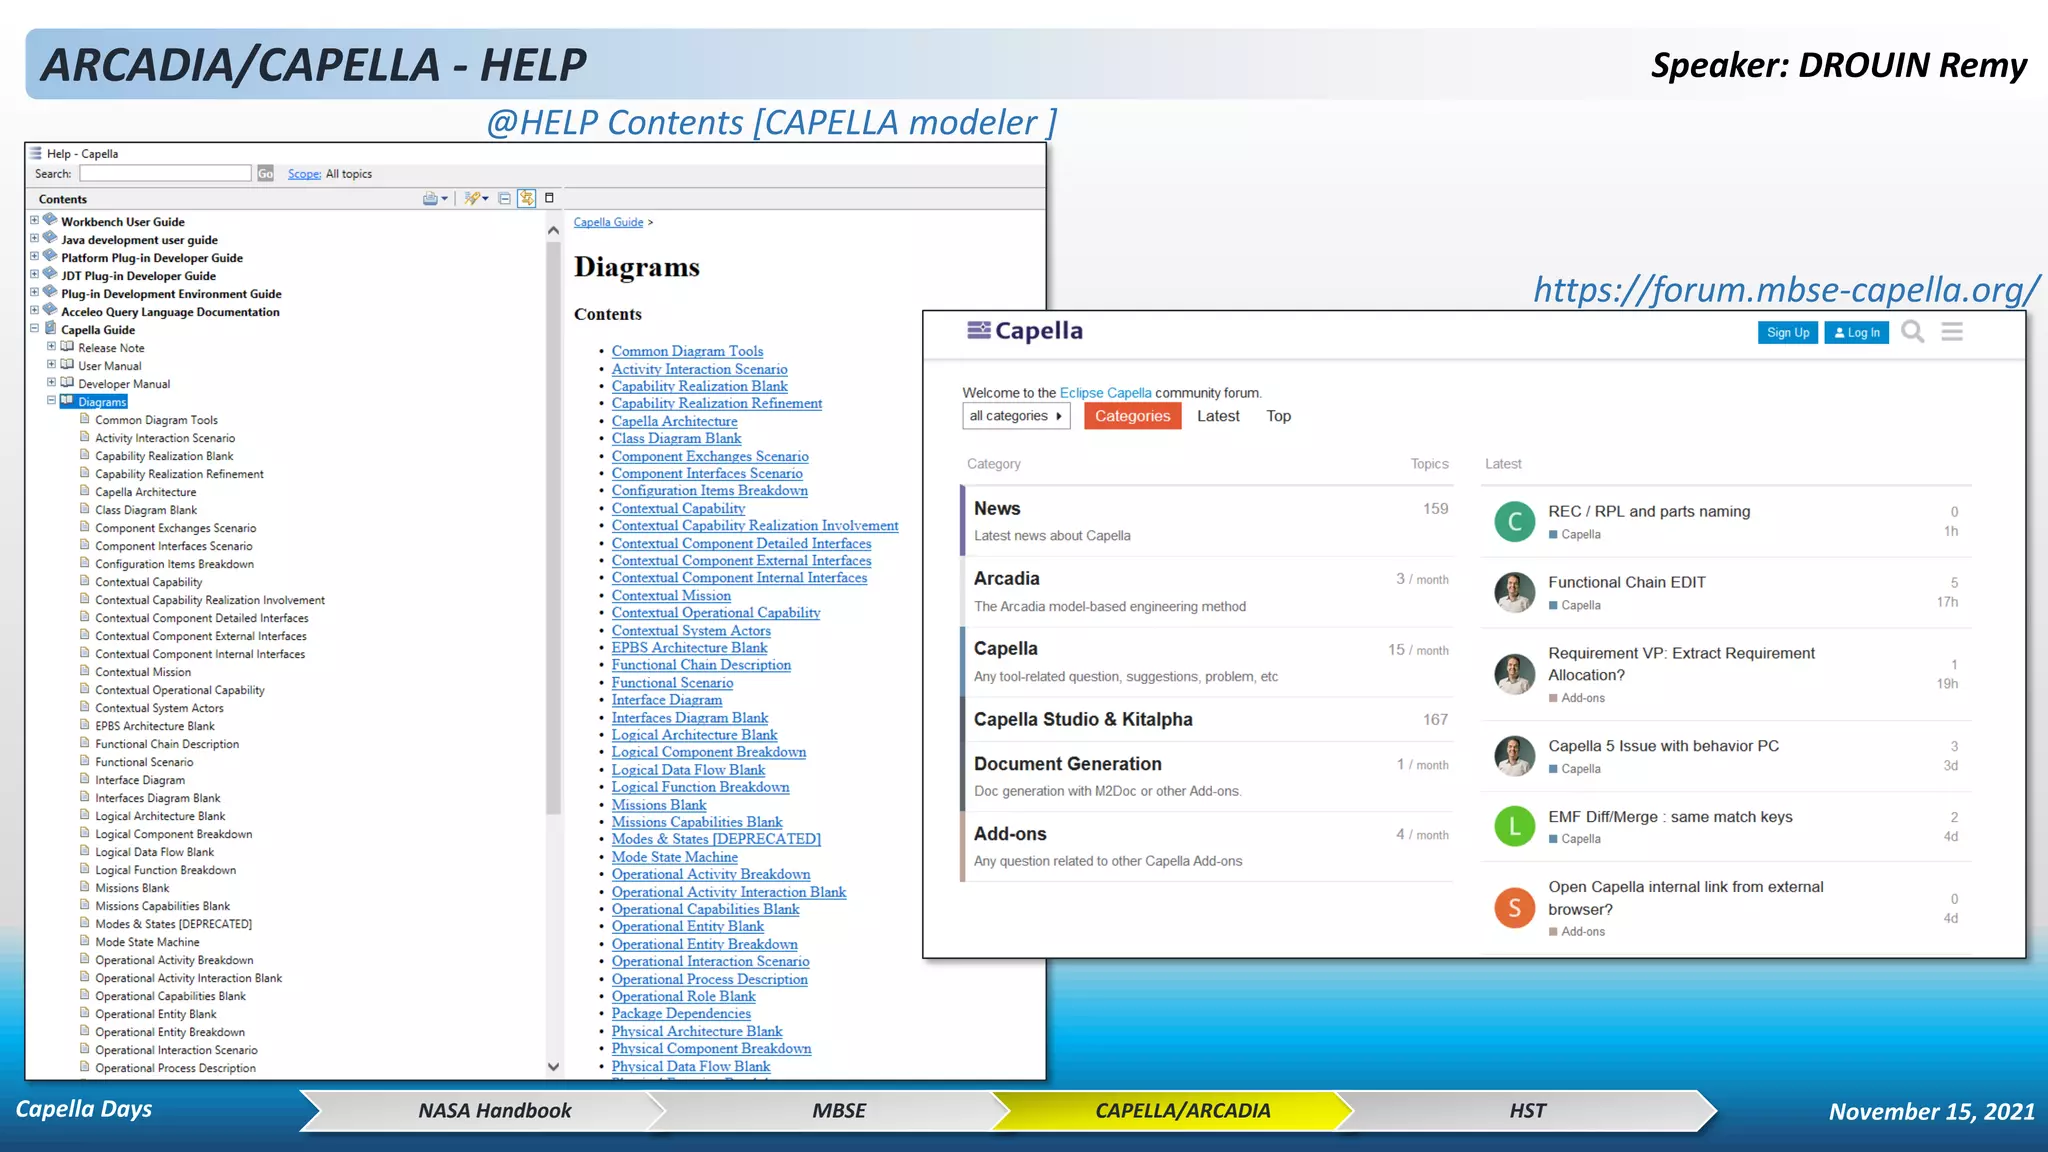Click Plug-in Development Environment Guide book icon
This screenshot has width=2048, height=1152.
click(50, 292)
